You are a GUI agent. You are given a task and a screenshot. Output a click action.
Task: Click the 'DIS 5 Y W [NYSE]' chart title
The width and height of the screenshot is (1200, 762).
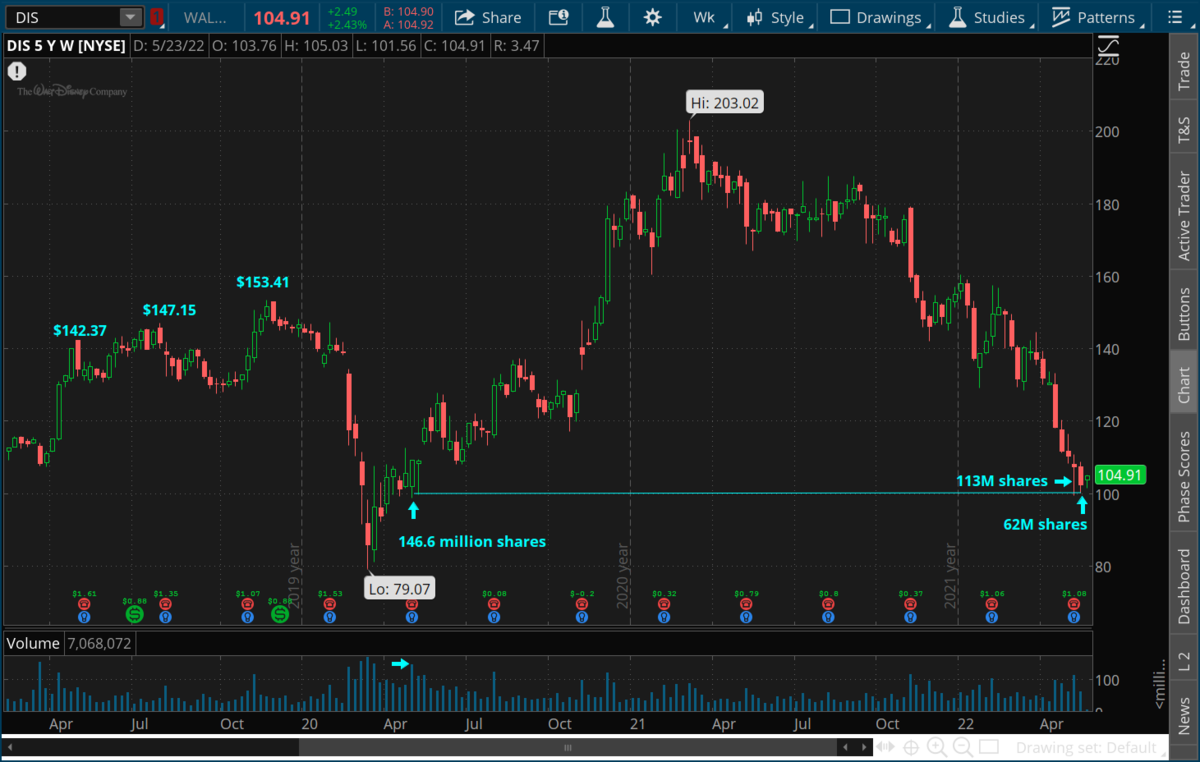pyautogui.click(x=66, y=46)
